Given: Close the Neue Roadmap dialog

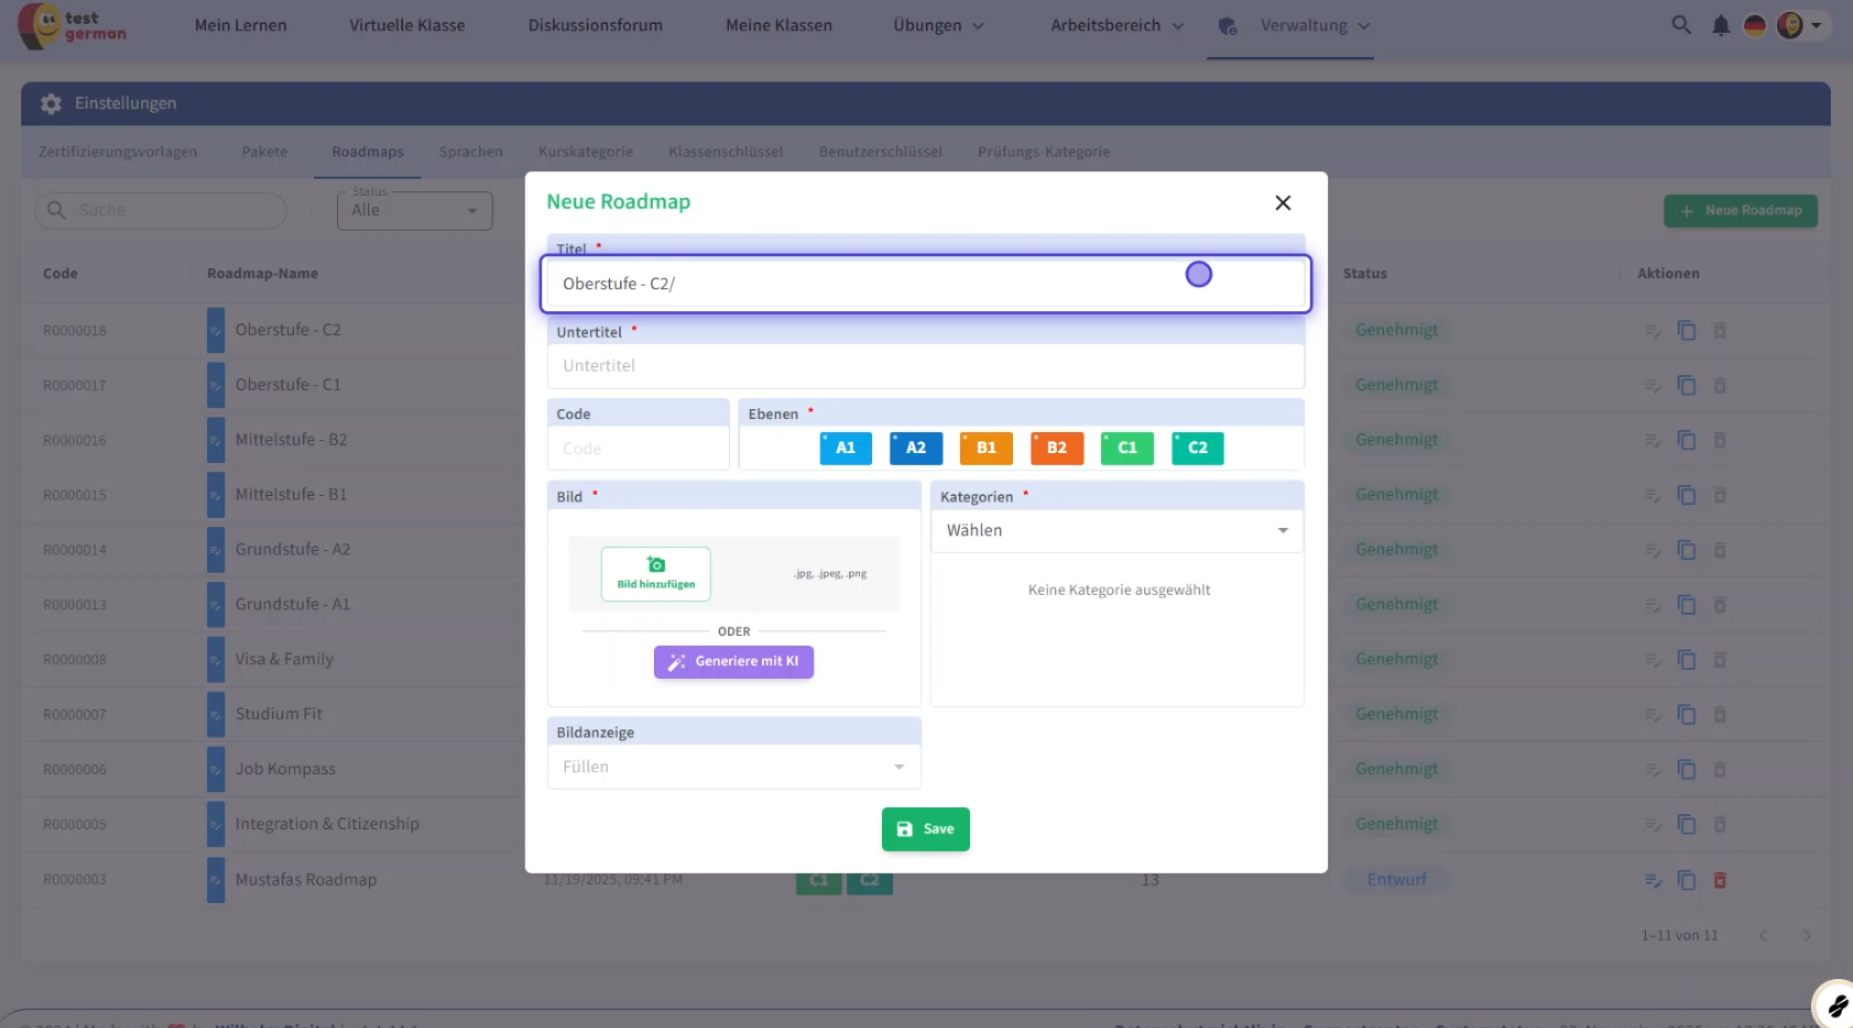Looking at the screenshot, I should tap(1283, 203).
